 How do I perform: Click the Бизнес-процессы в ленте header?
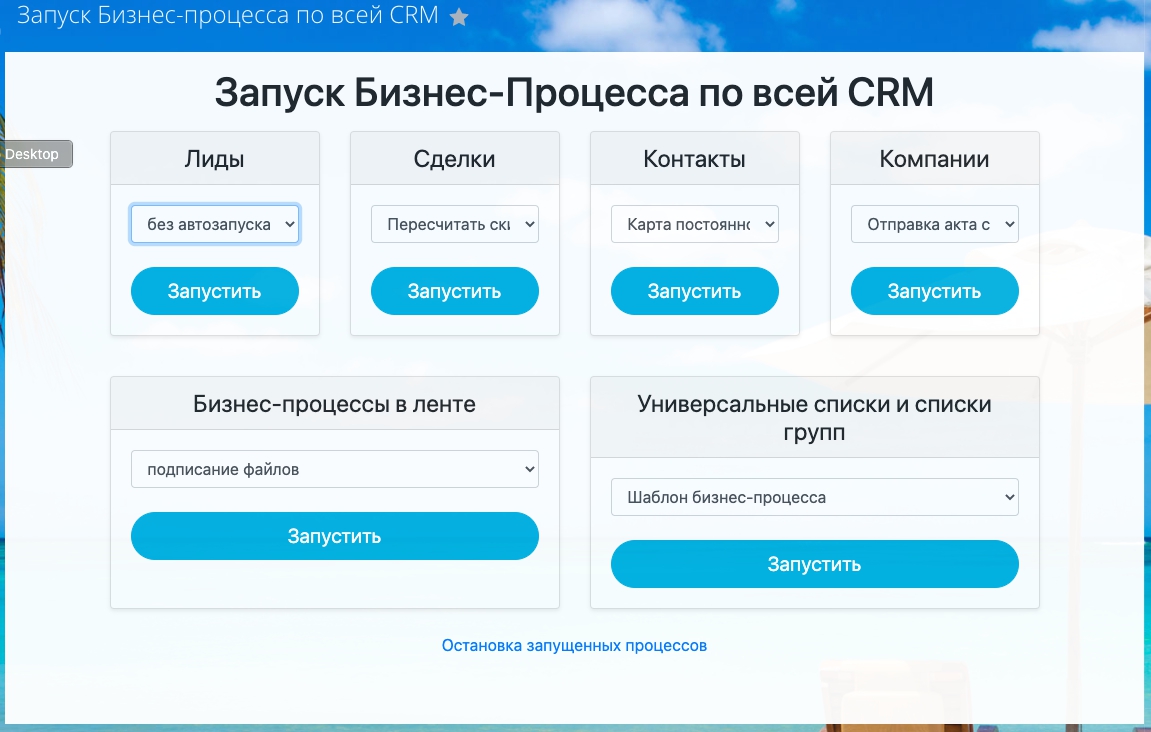click(x=335, y=404)
